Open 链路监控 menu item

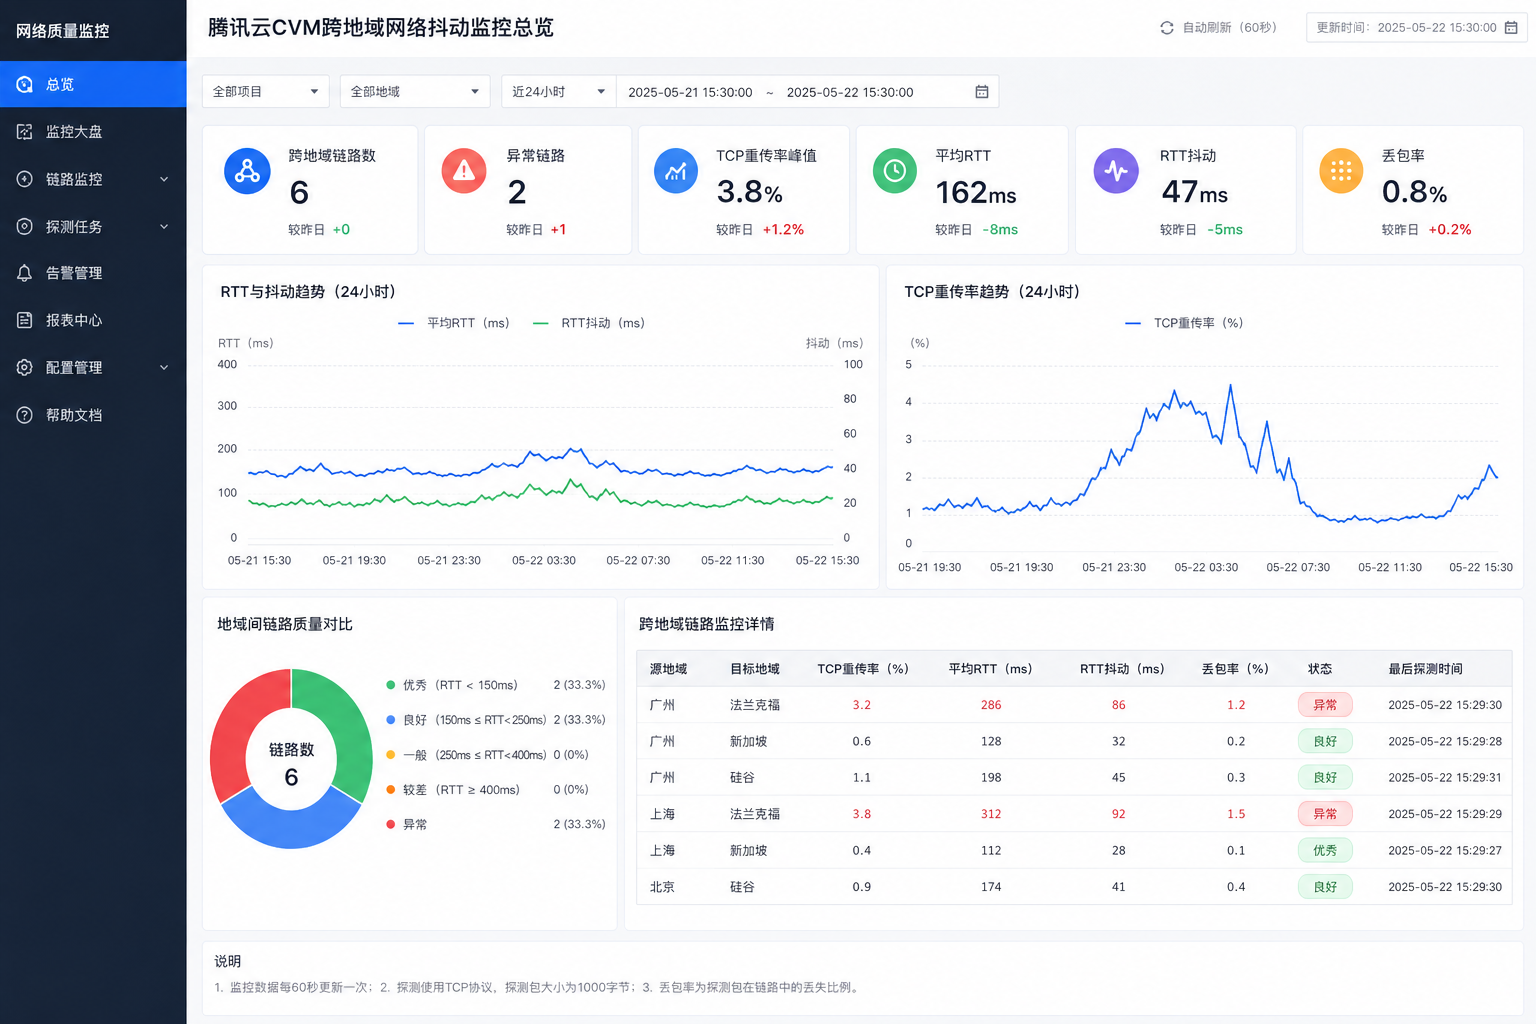[93, 179]
